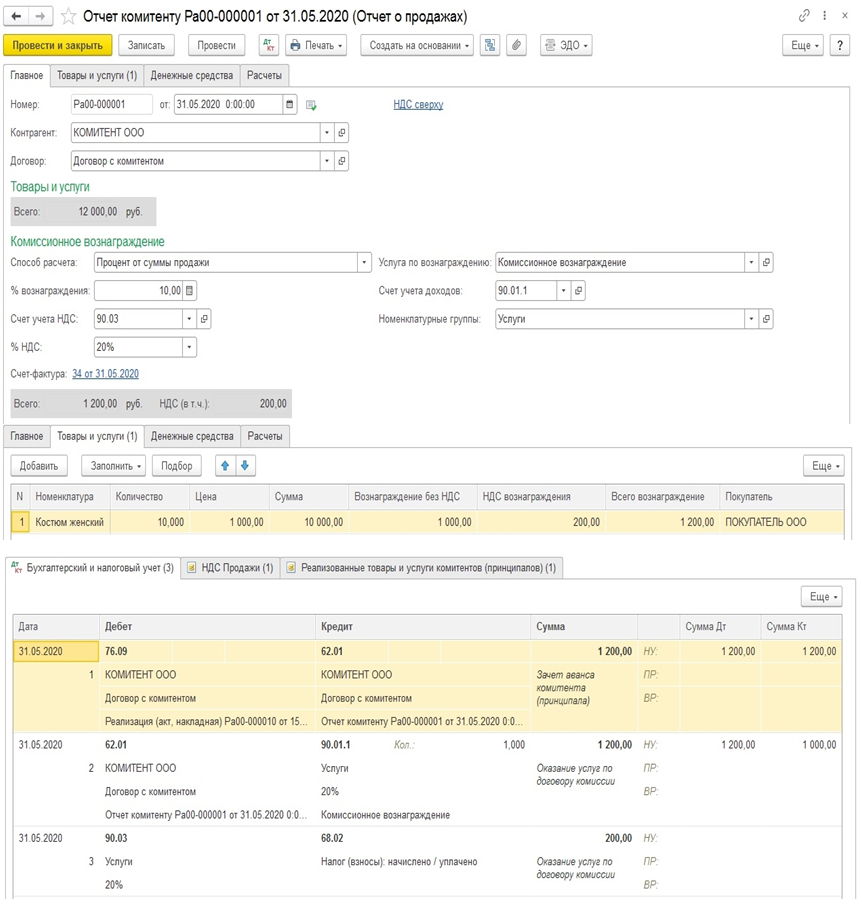Switch to upper Товары и услуги (1) tab

click(97, 76)
